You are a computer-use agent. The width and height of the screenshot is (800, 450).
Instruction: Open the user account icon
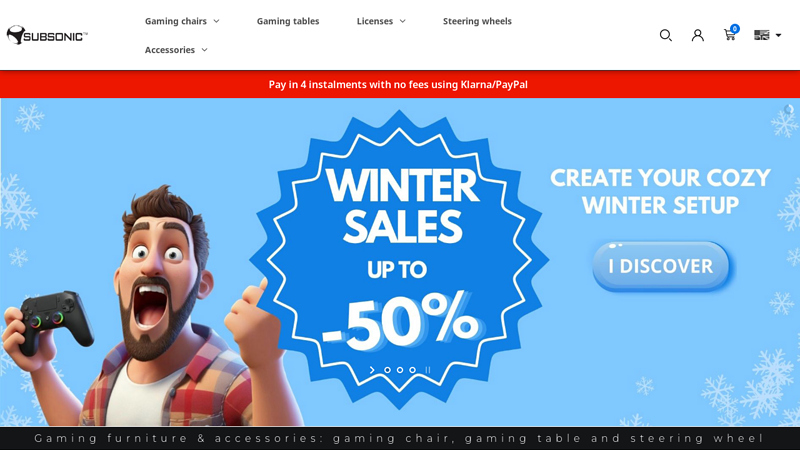(697, 35)
